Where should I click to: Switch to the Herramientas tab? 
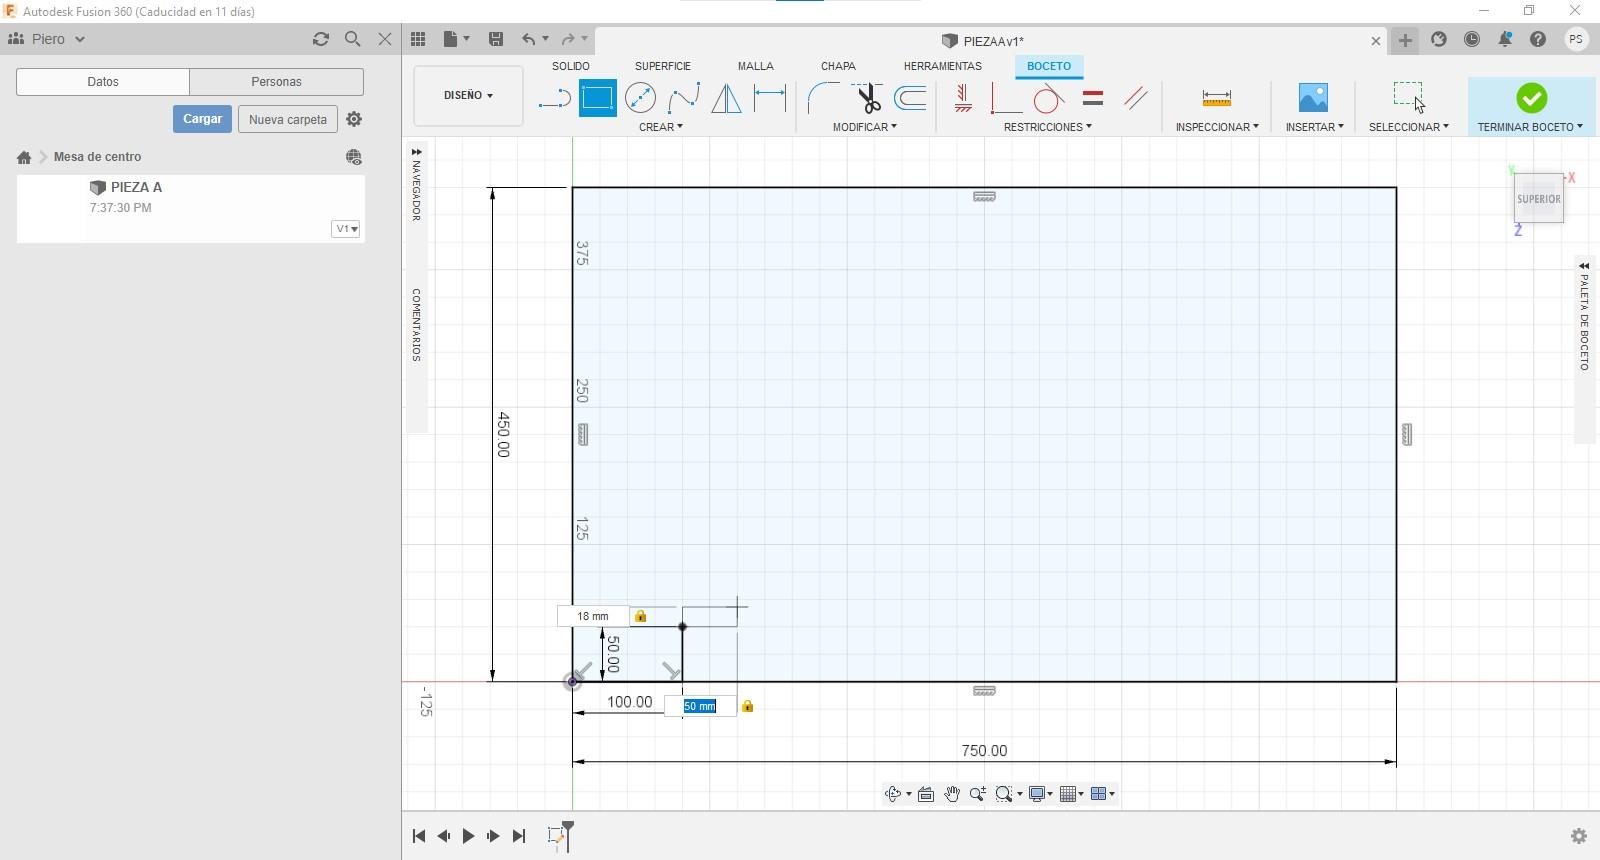click(943, 66)
